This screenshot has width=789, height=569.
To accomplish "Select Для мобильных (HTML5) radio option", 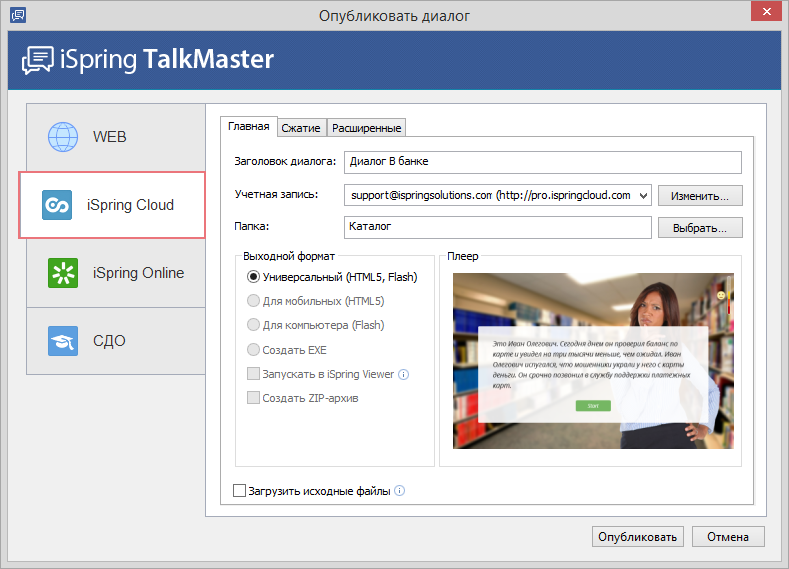I will pos(253,301).
